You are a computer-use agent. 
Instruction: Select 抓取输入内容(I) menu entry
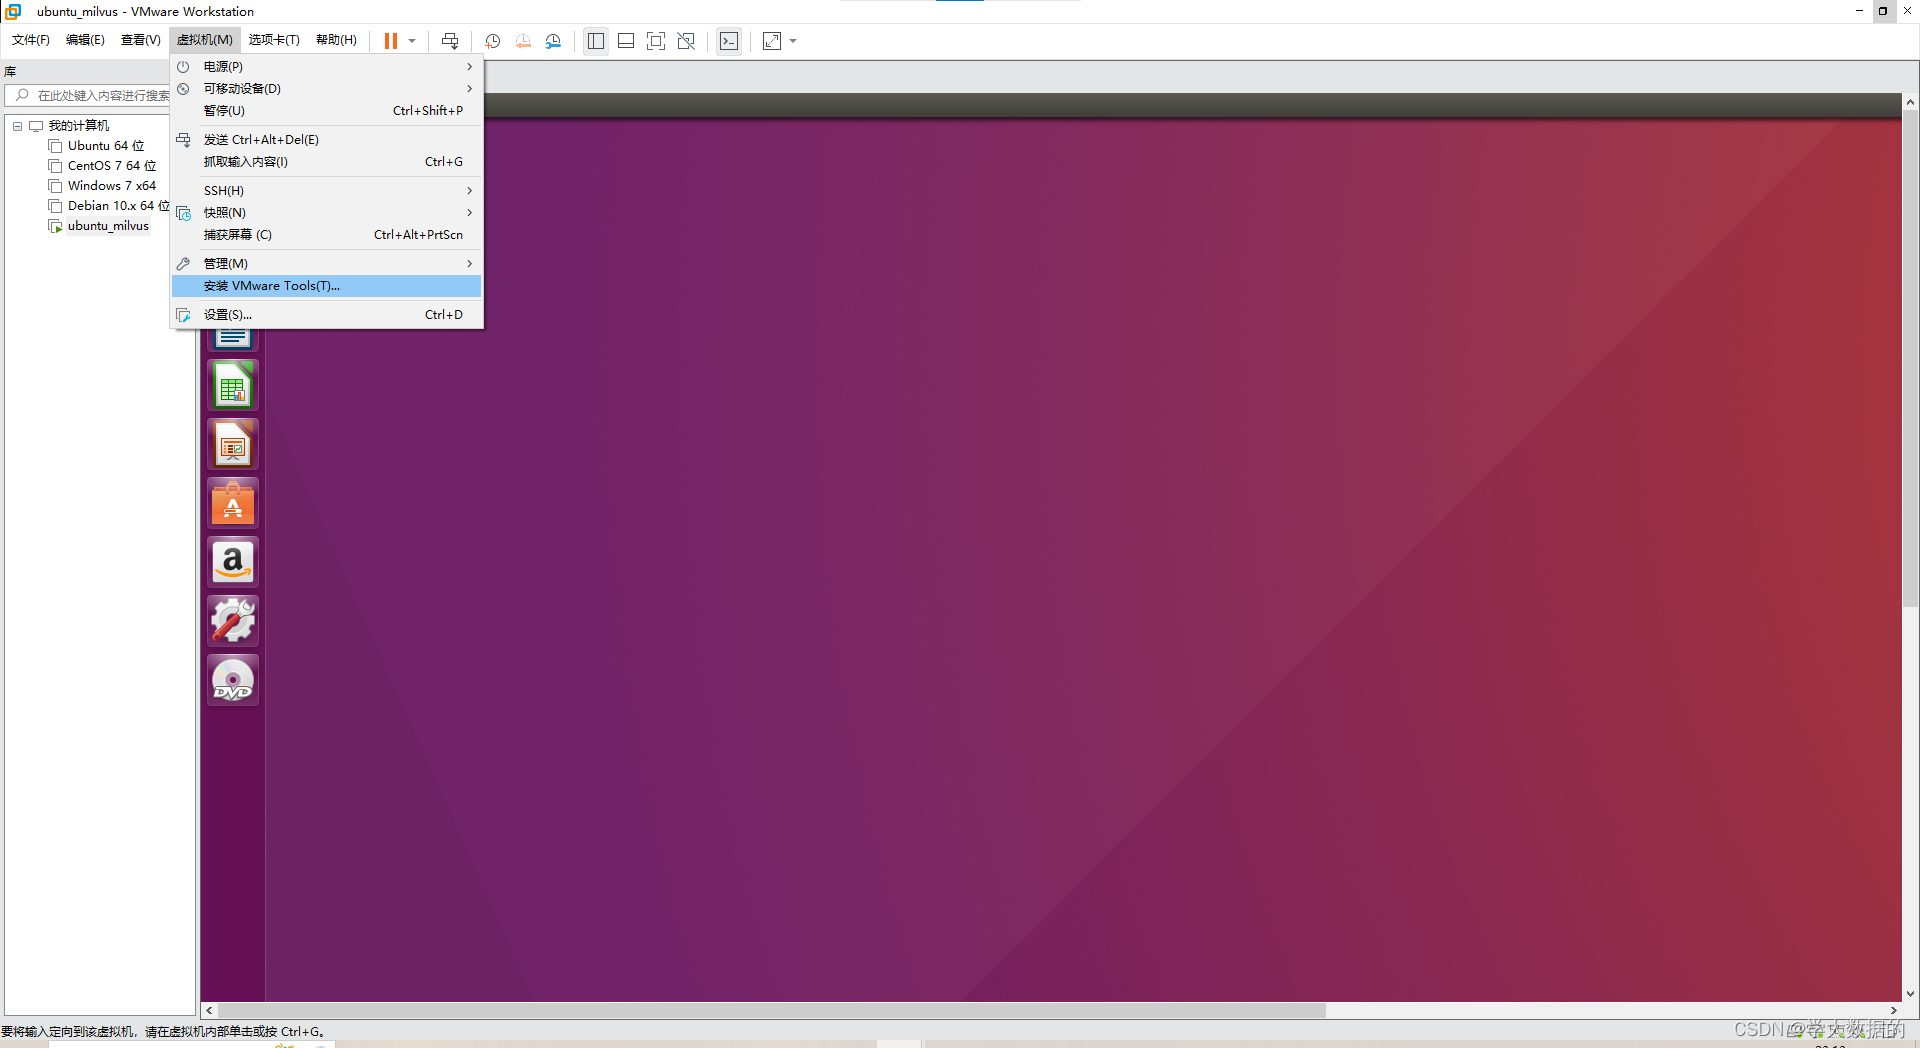point(327,162)
